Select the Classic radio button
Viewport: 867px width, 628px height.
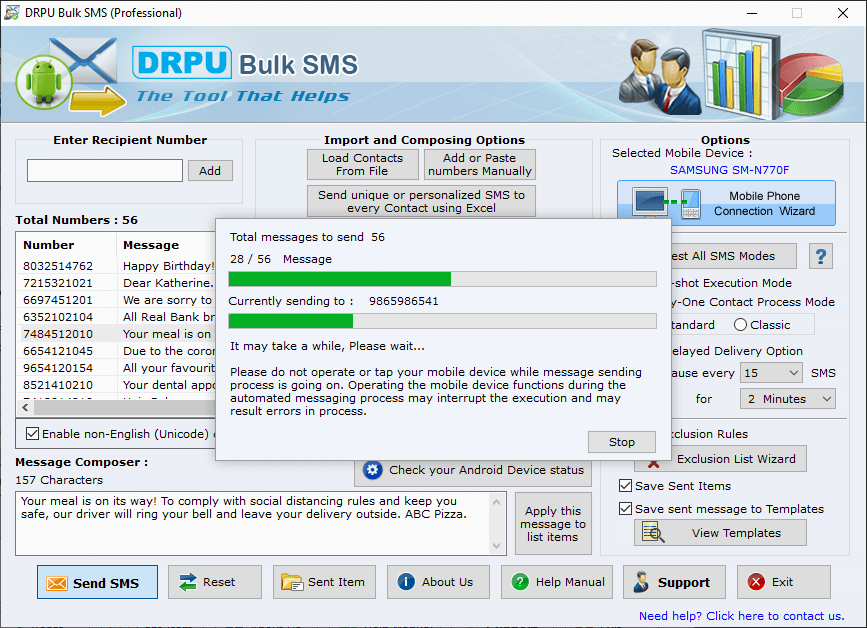[740, 325]
